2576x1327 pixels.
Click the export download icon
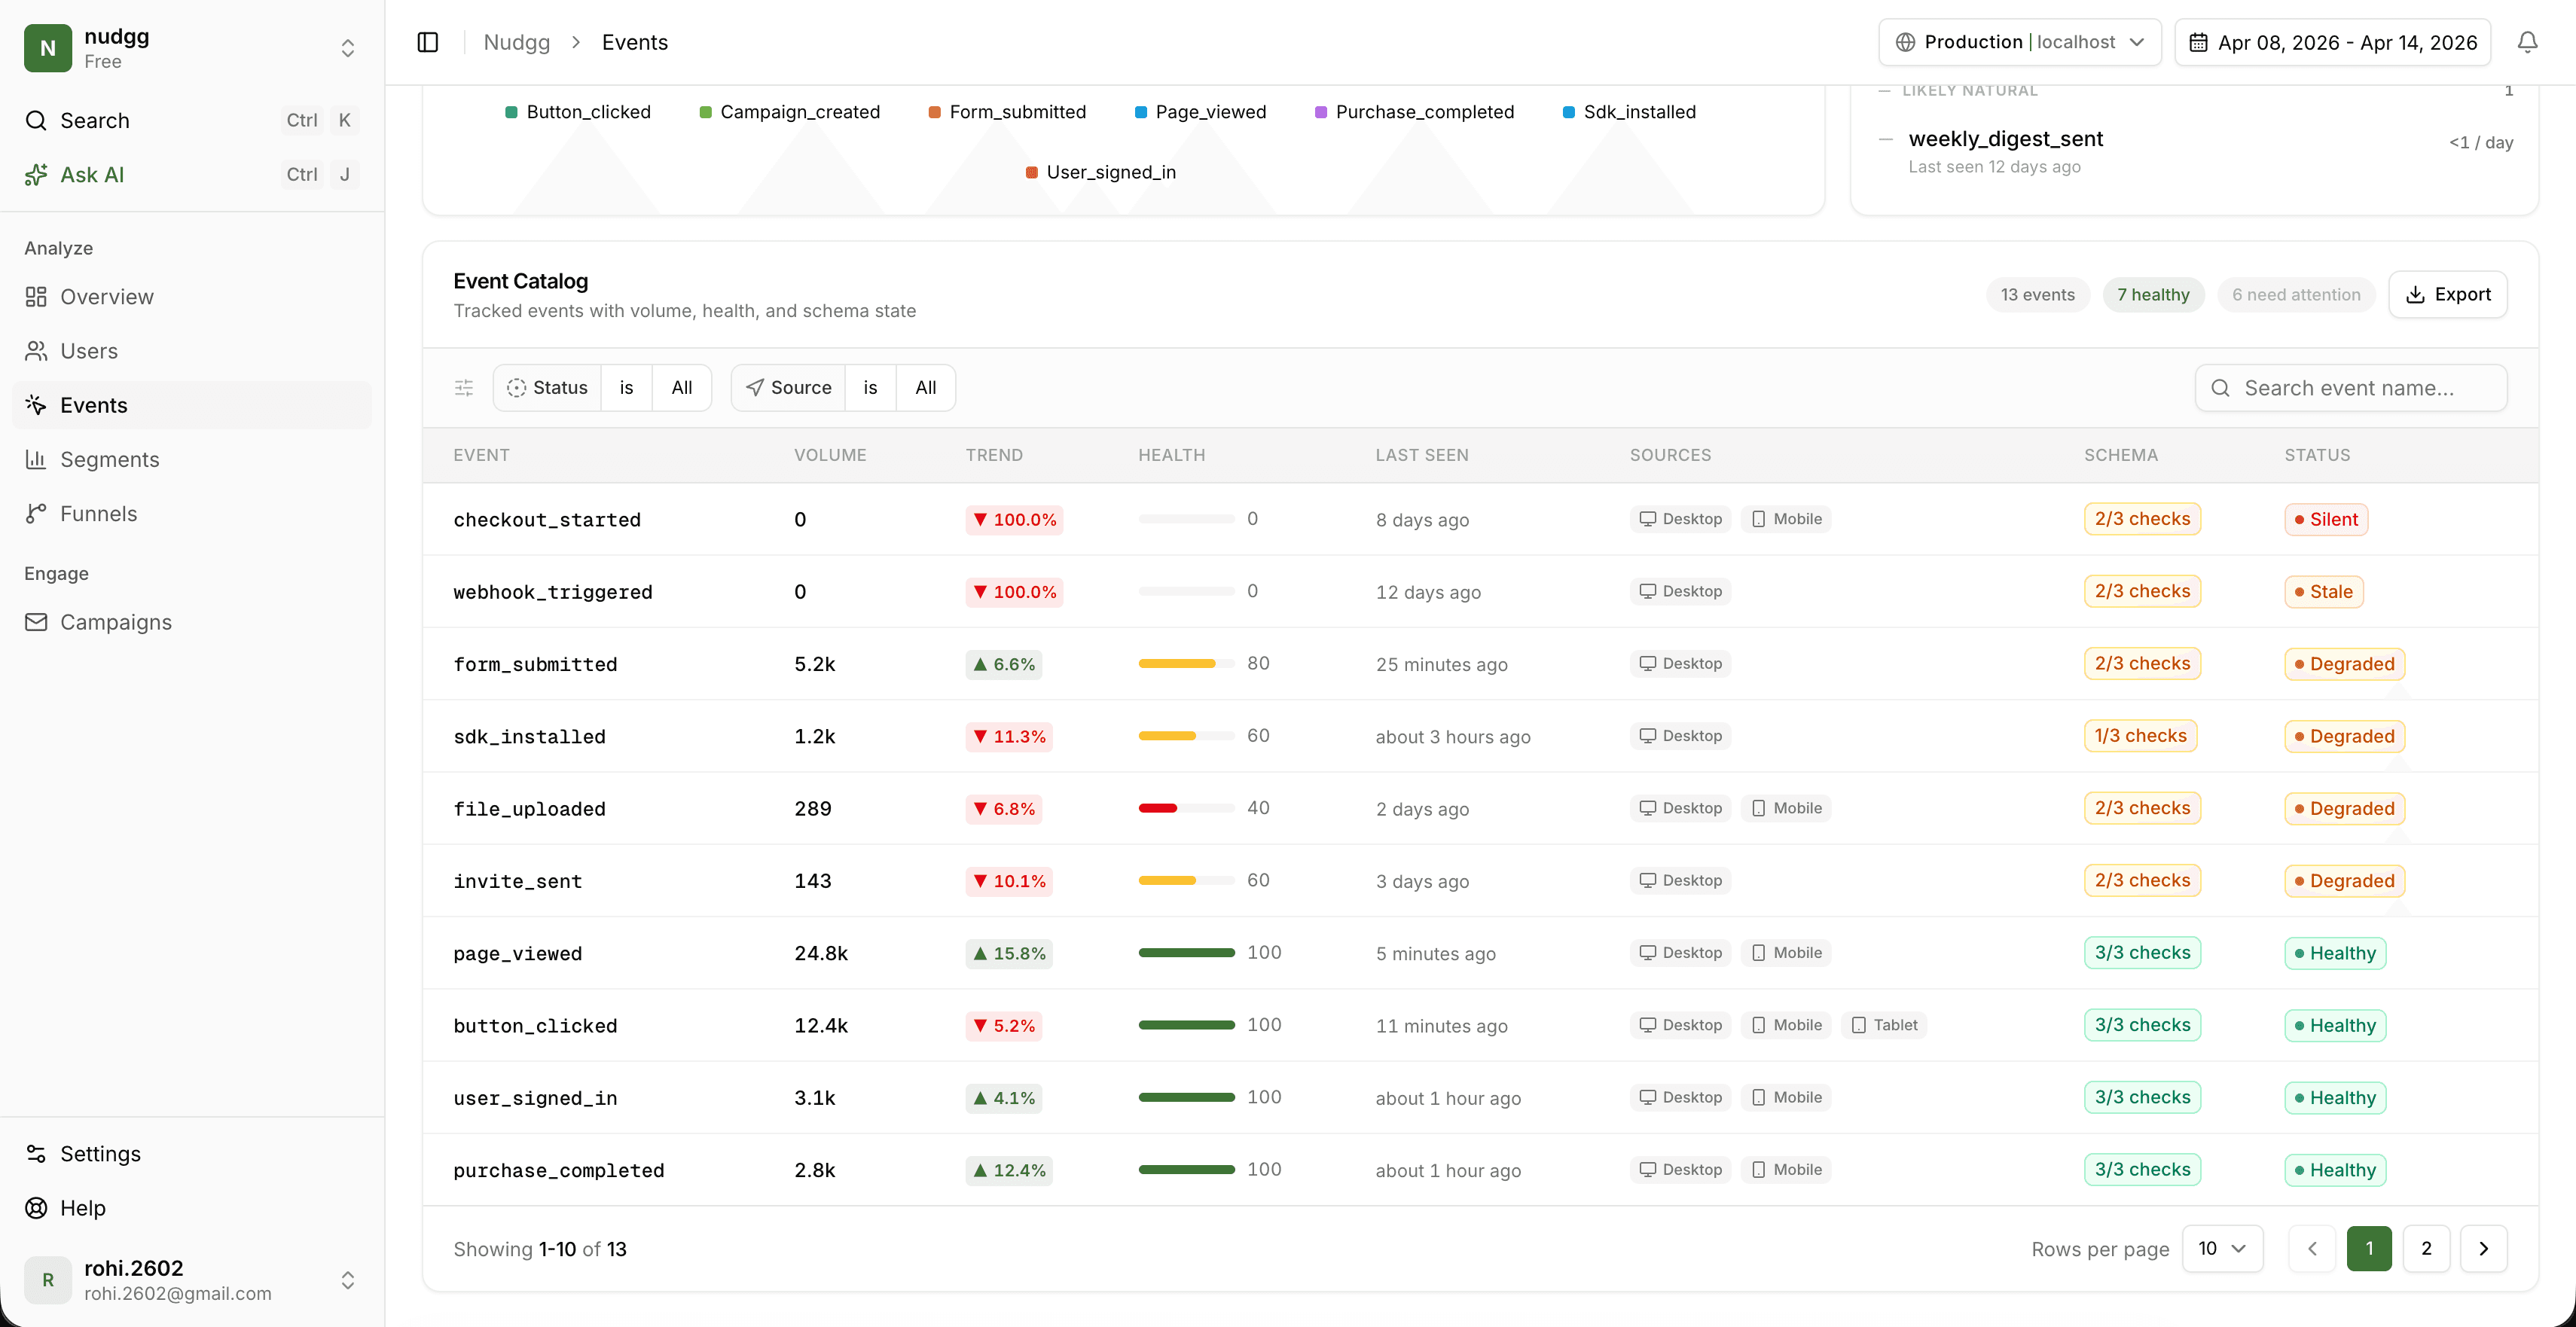coord(2415,294)
